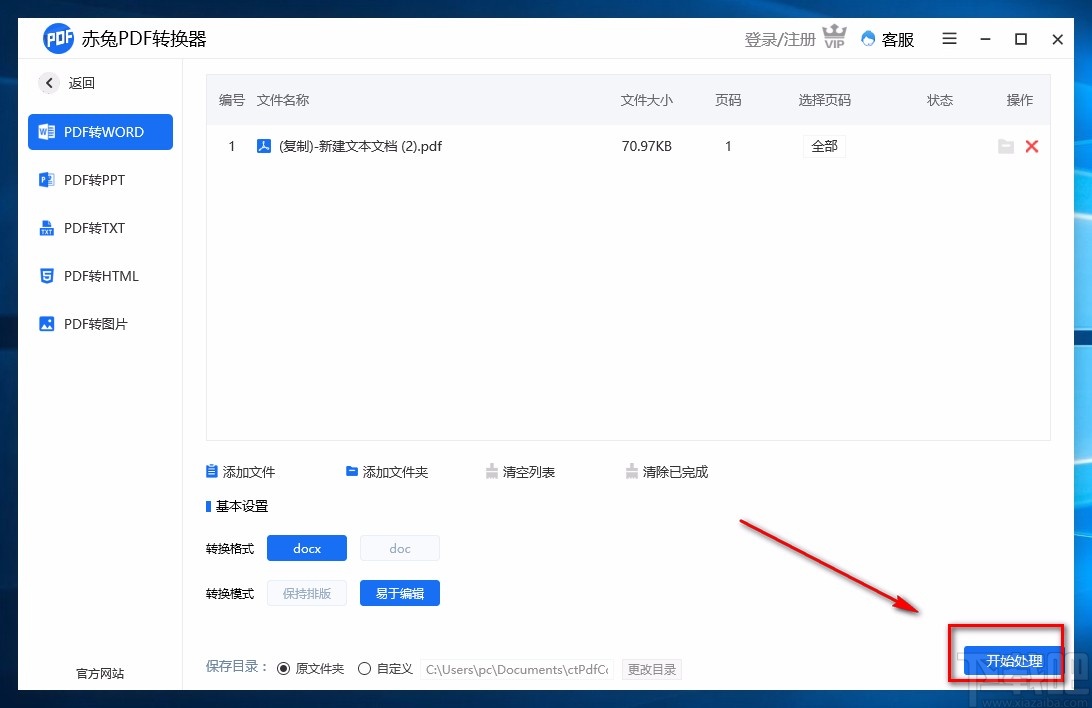Screen dimensions: 1092x708
Task: Switch to PDF转HTML conversion
Action: [98, 276]
